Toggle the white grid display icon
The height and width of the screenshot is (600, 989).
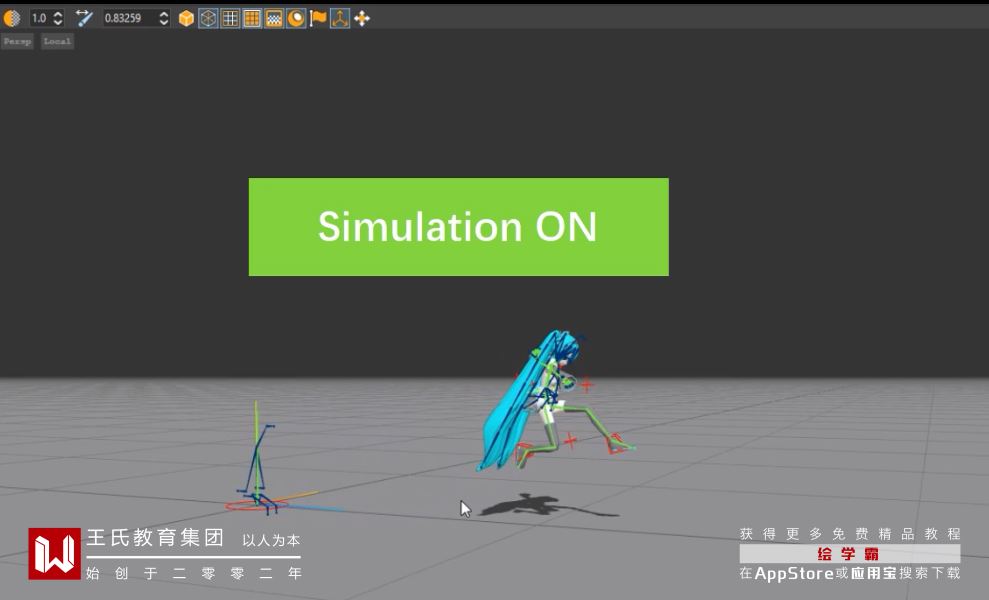click(230, 18)
